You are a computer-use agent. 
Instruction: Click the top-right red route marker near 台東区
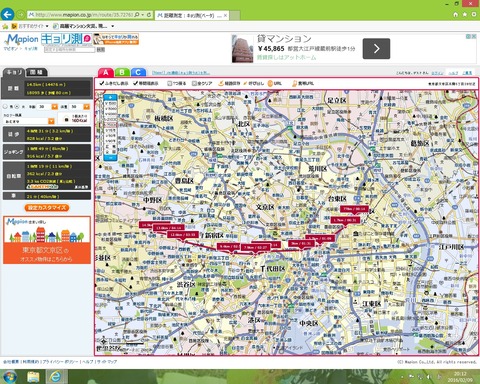tap(354, 209)
